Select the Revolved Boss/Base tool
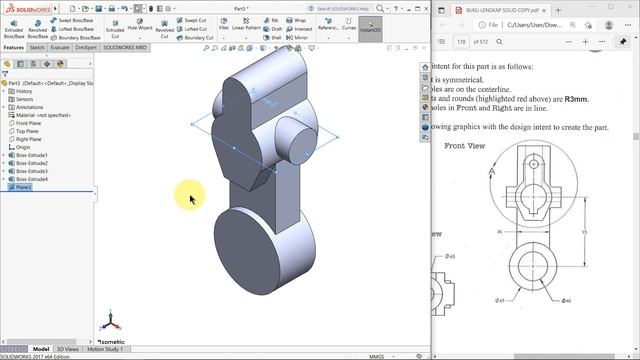Screen dimensions: 640x360 point(38,29)
